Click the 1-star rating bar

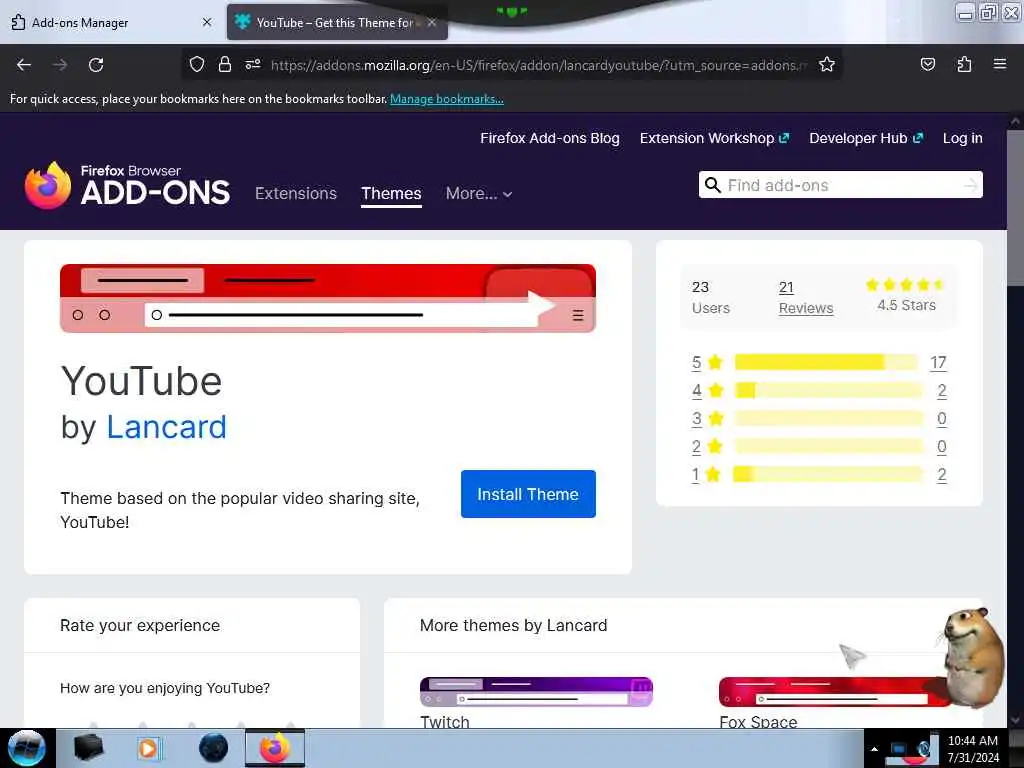point(829,474)
